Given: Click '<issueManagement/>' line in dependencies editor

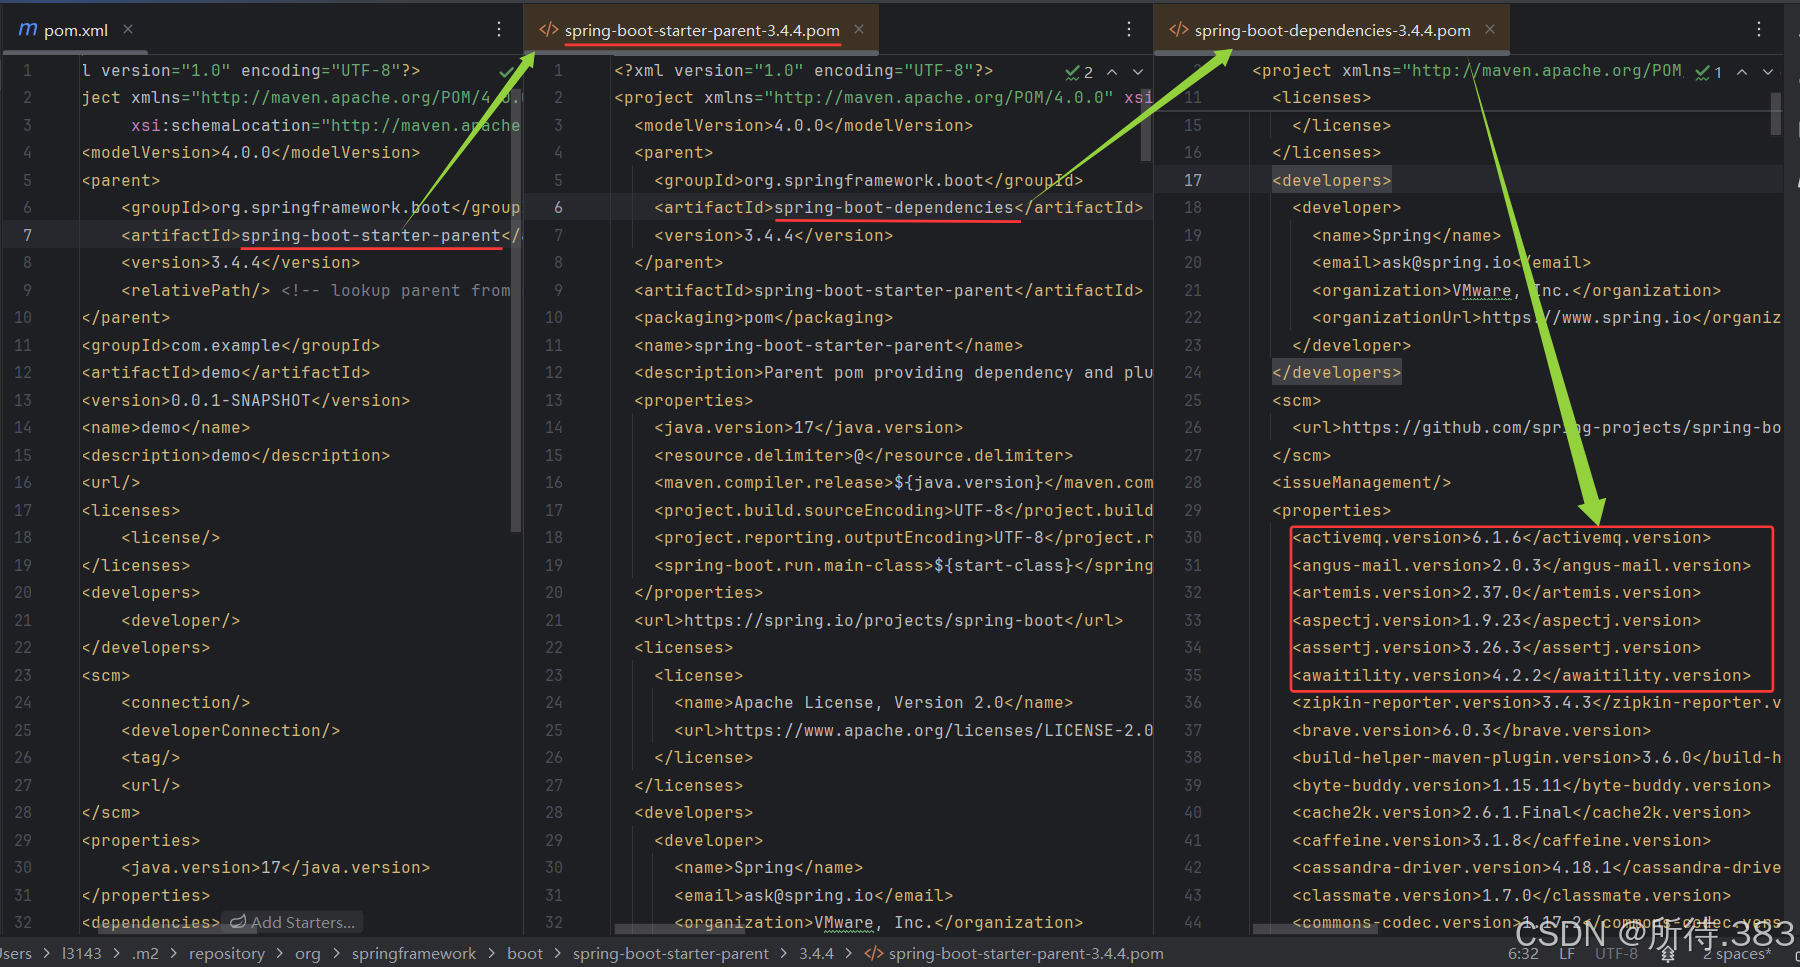Looking at the screenshot, I should (x=1362, y=482).
